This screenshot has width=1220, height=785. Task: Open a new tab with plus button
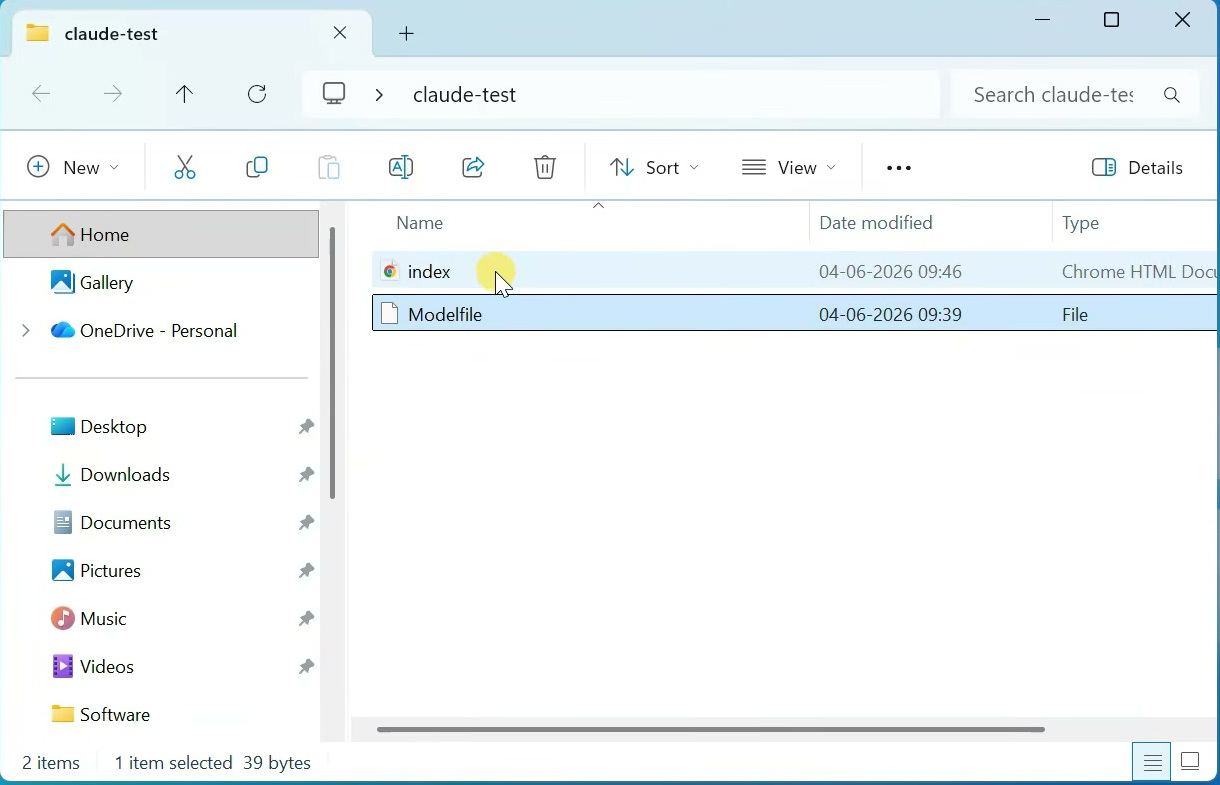[x=407, y=34]
